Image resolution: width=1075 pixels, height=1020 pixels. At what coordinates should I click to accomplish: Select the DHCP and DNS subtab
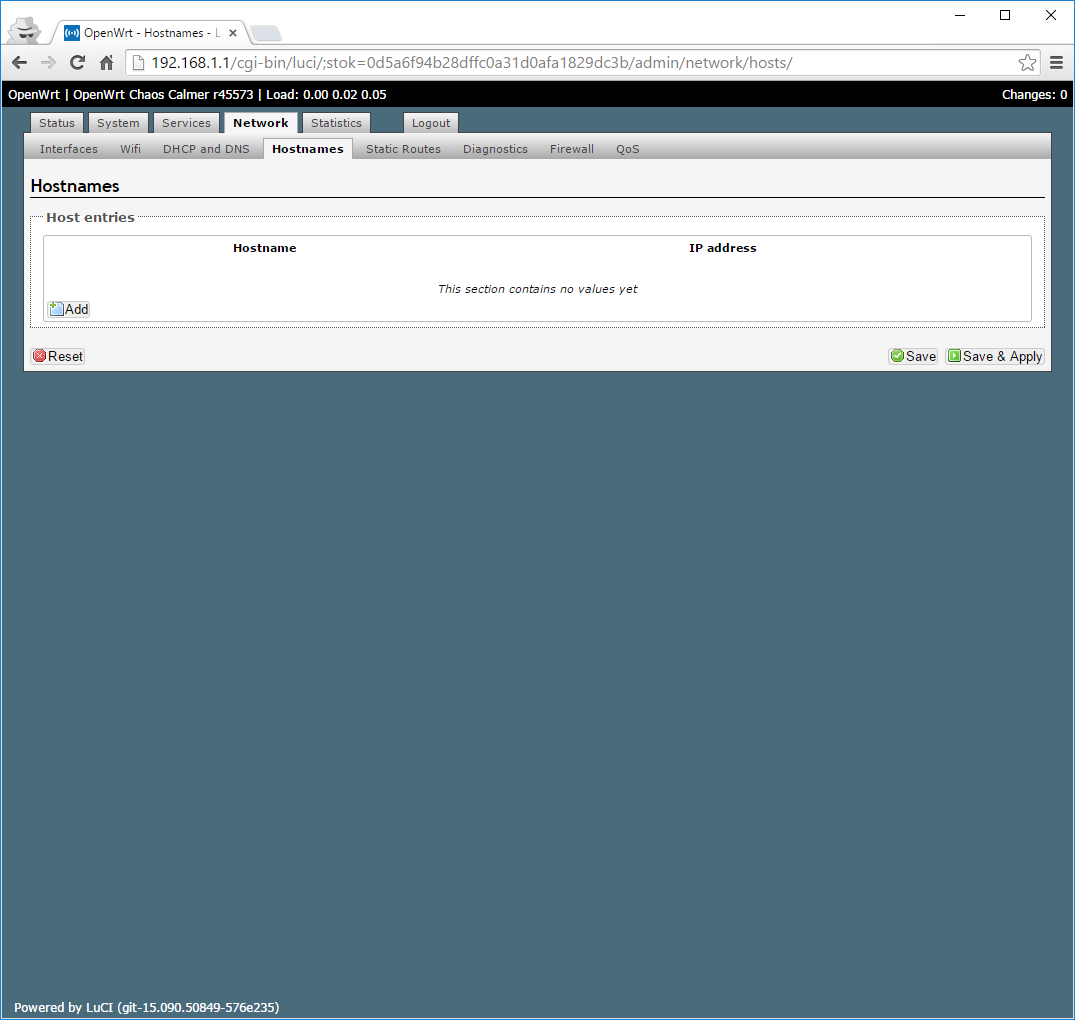(206, 149)
